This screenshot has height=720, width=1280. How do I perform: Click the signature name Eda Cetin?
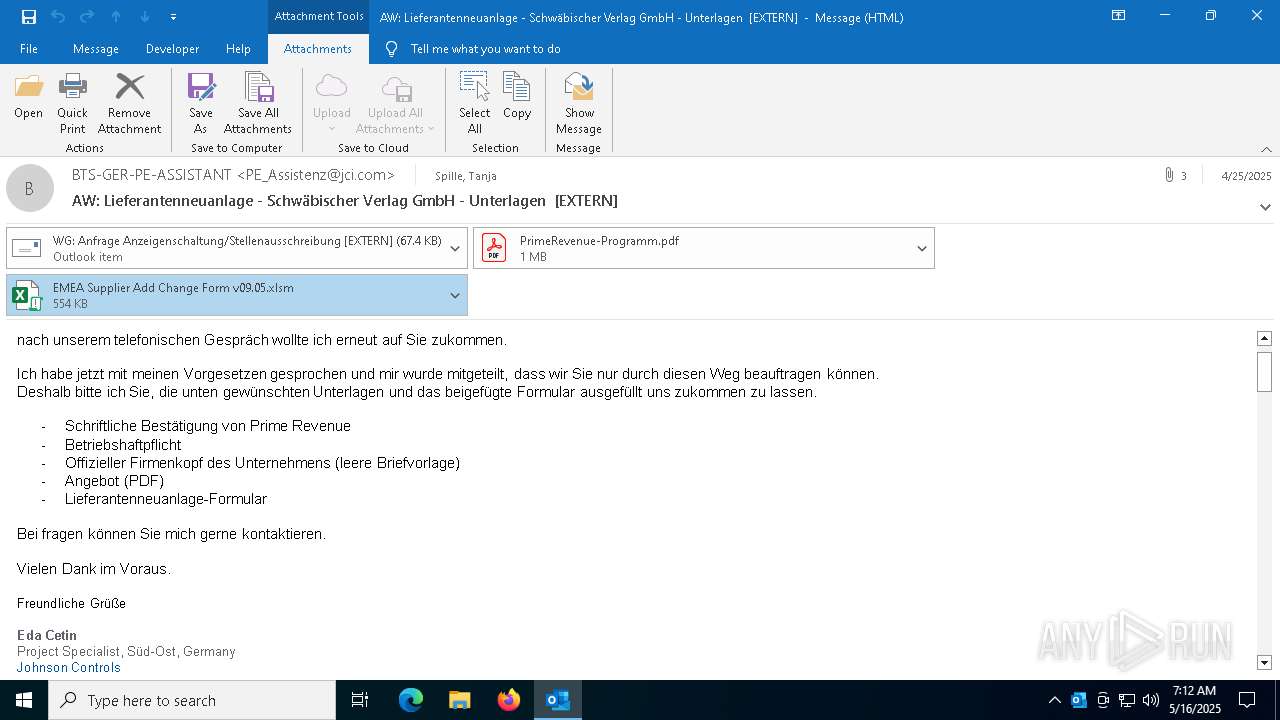[47, 635]
